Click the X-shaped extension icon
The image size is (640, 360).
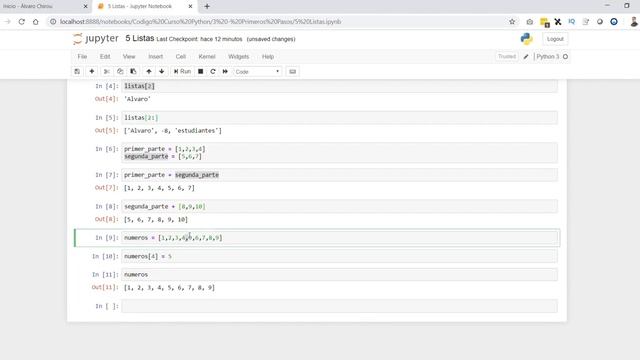pos(558,22)
